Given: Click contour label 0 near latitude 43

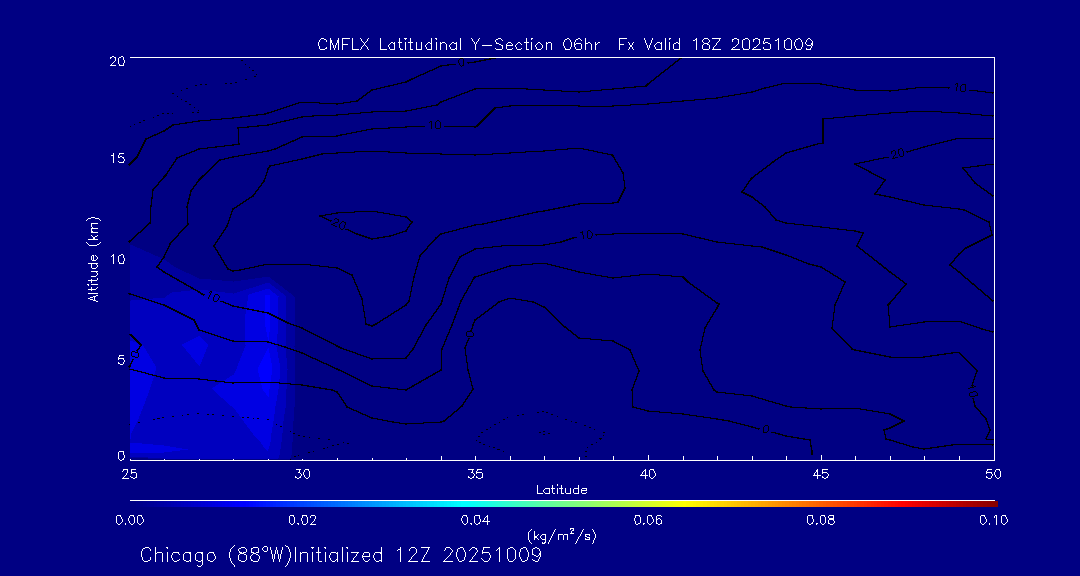Looking at the screenshot, I should pyautogui.click(x=765, y=430).
